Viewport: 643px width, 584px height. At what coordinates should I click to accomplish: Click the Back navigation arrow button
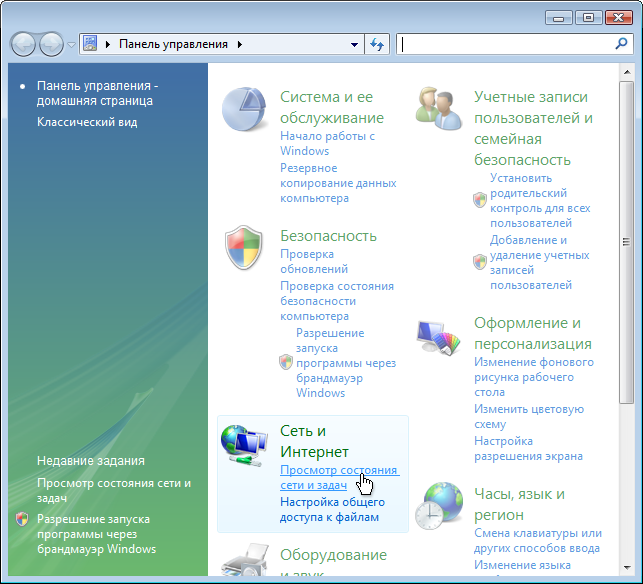[23, 44]
